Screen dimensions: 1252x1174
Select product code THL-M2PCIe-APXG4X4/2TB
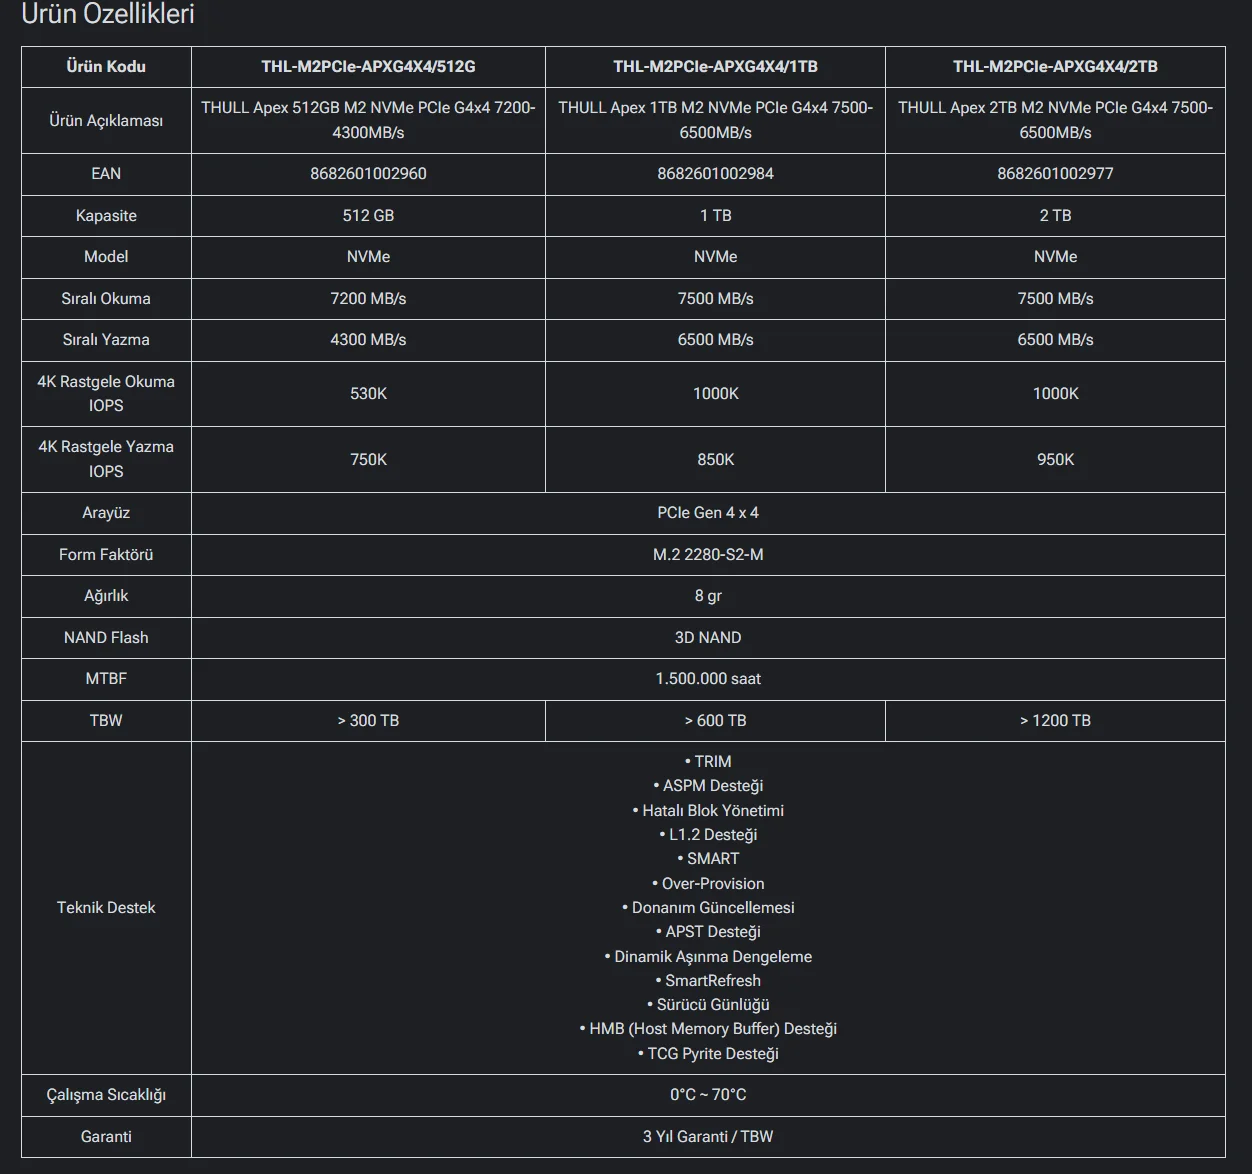[1055, 67]
